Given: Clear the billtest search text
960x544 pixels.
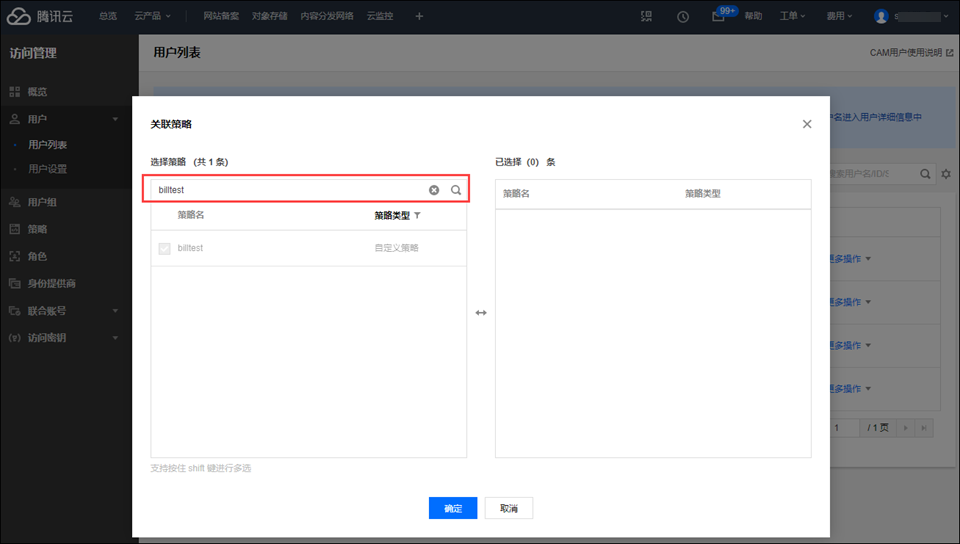Looking at the screenshot, I should (x=434, y=190).
